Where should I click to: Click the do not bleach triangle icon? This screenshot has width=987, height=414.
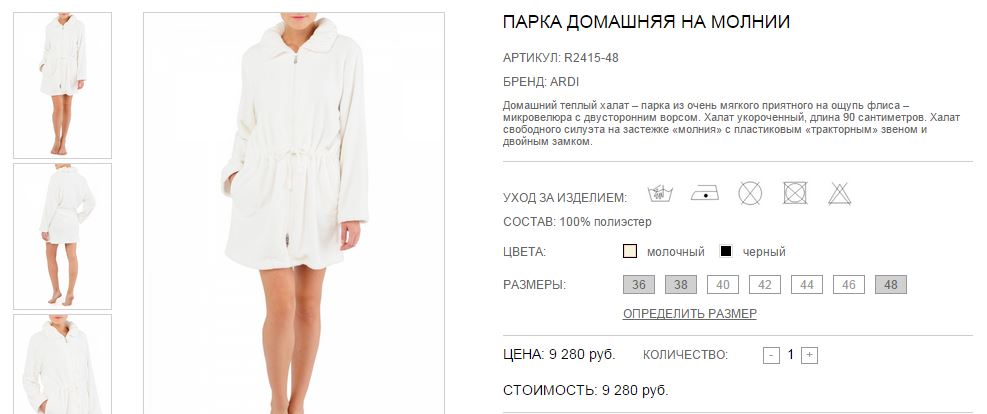coord(840,193)
